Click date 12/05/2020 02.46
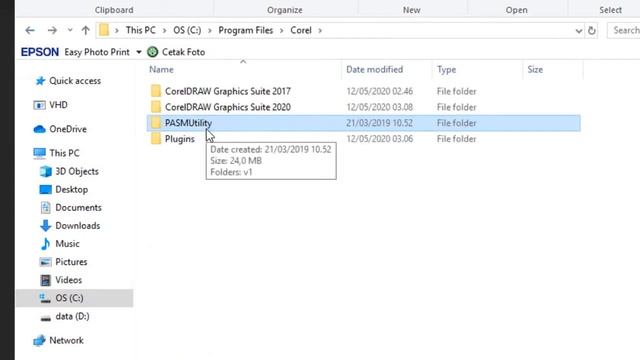Viewport: 640px width, 360px height. [x=380, y=91]
